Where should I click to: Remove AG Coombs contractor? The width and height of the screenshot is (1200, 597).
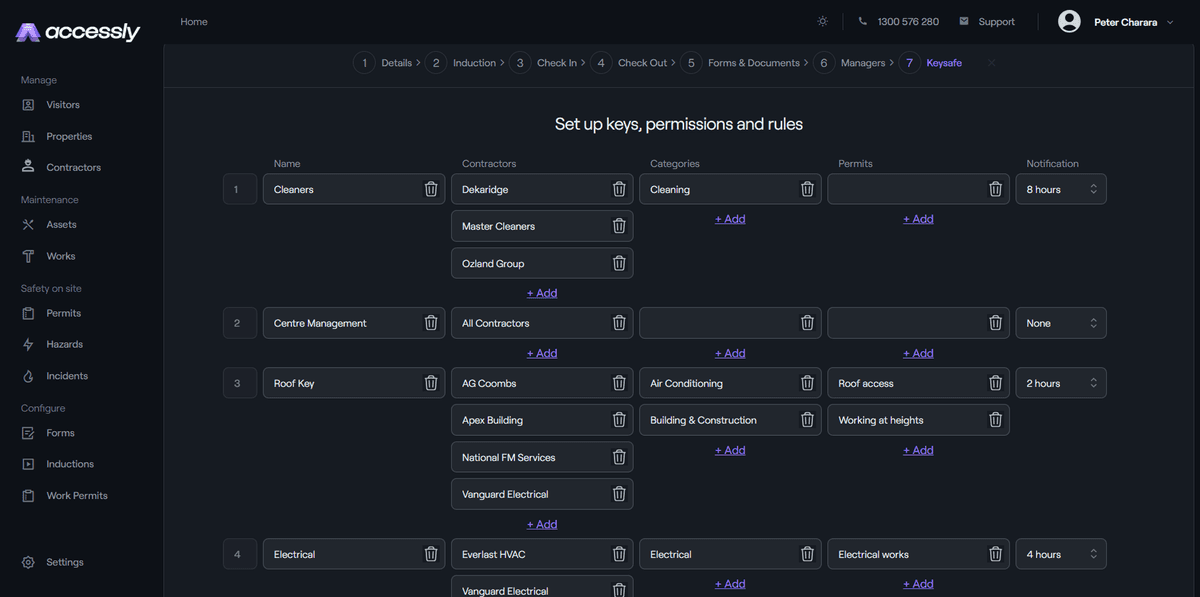619,383
